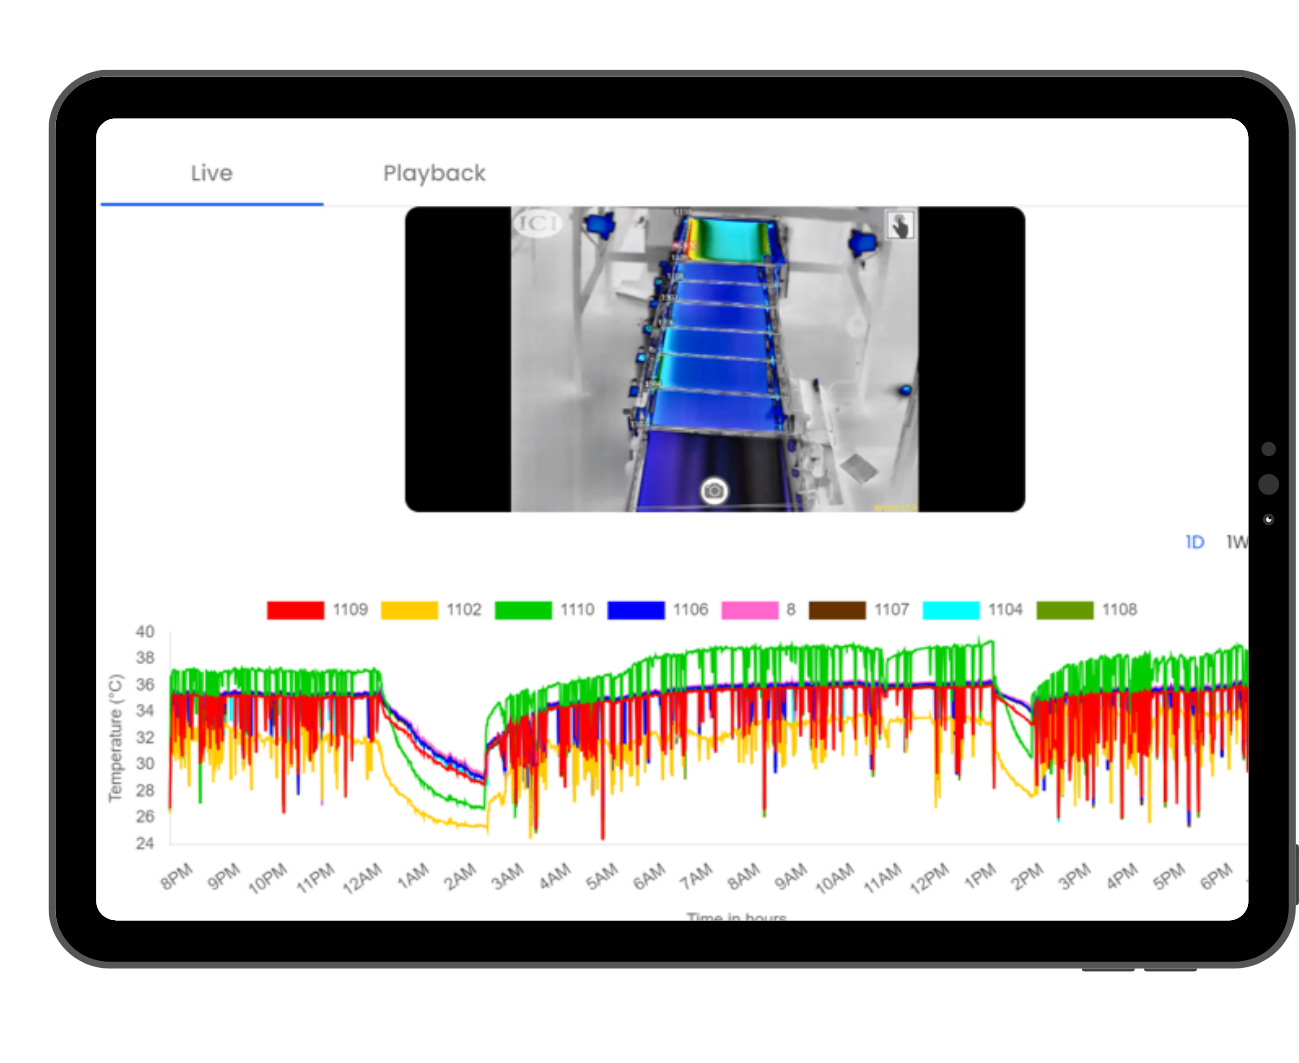This screenshot has height=1063, width=1299.
Task: Open the Playback tab
Action: [x=434, y=173]
